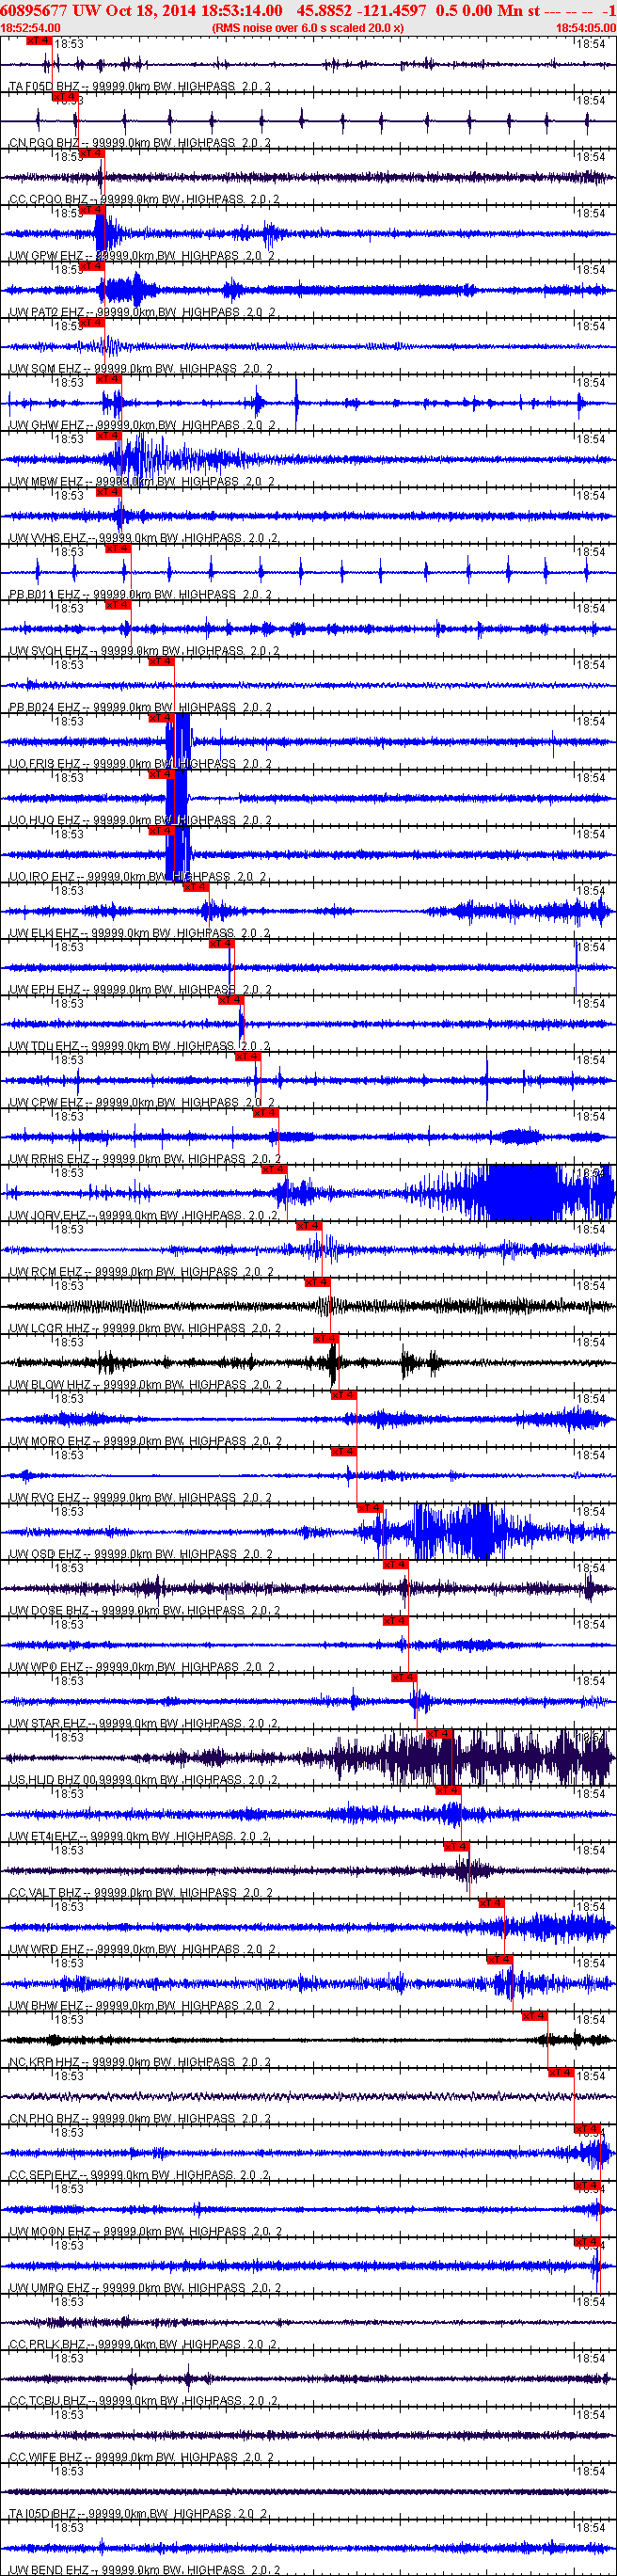Viewport: 617px width, 2576px height.
Task: Click the CC VALT BHZ station label
Action: [46, 1893]
